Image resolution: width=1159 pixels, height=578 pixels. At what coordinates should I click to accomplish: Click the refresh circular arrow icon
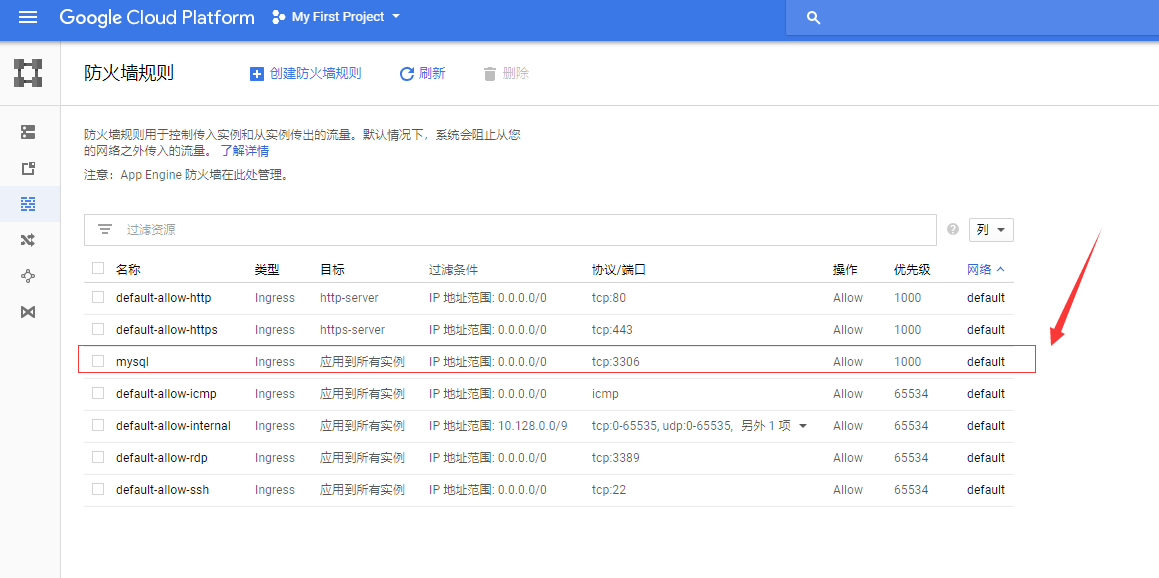coord(407,74)
